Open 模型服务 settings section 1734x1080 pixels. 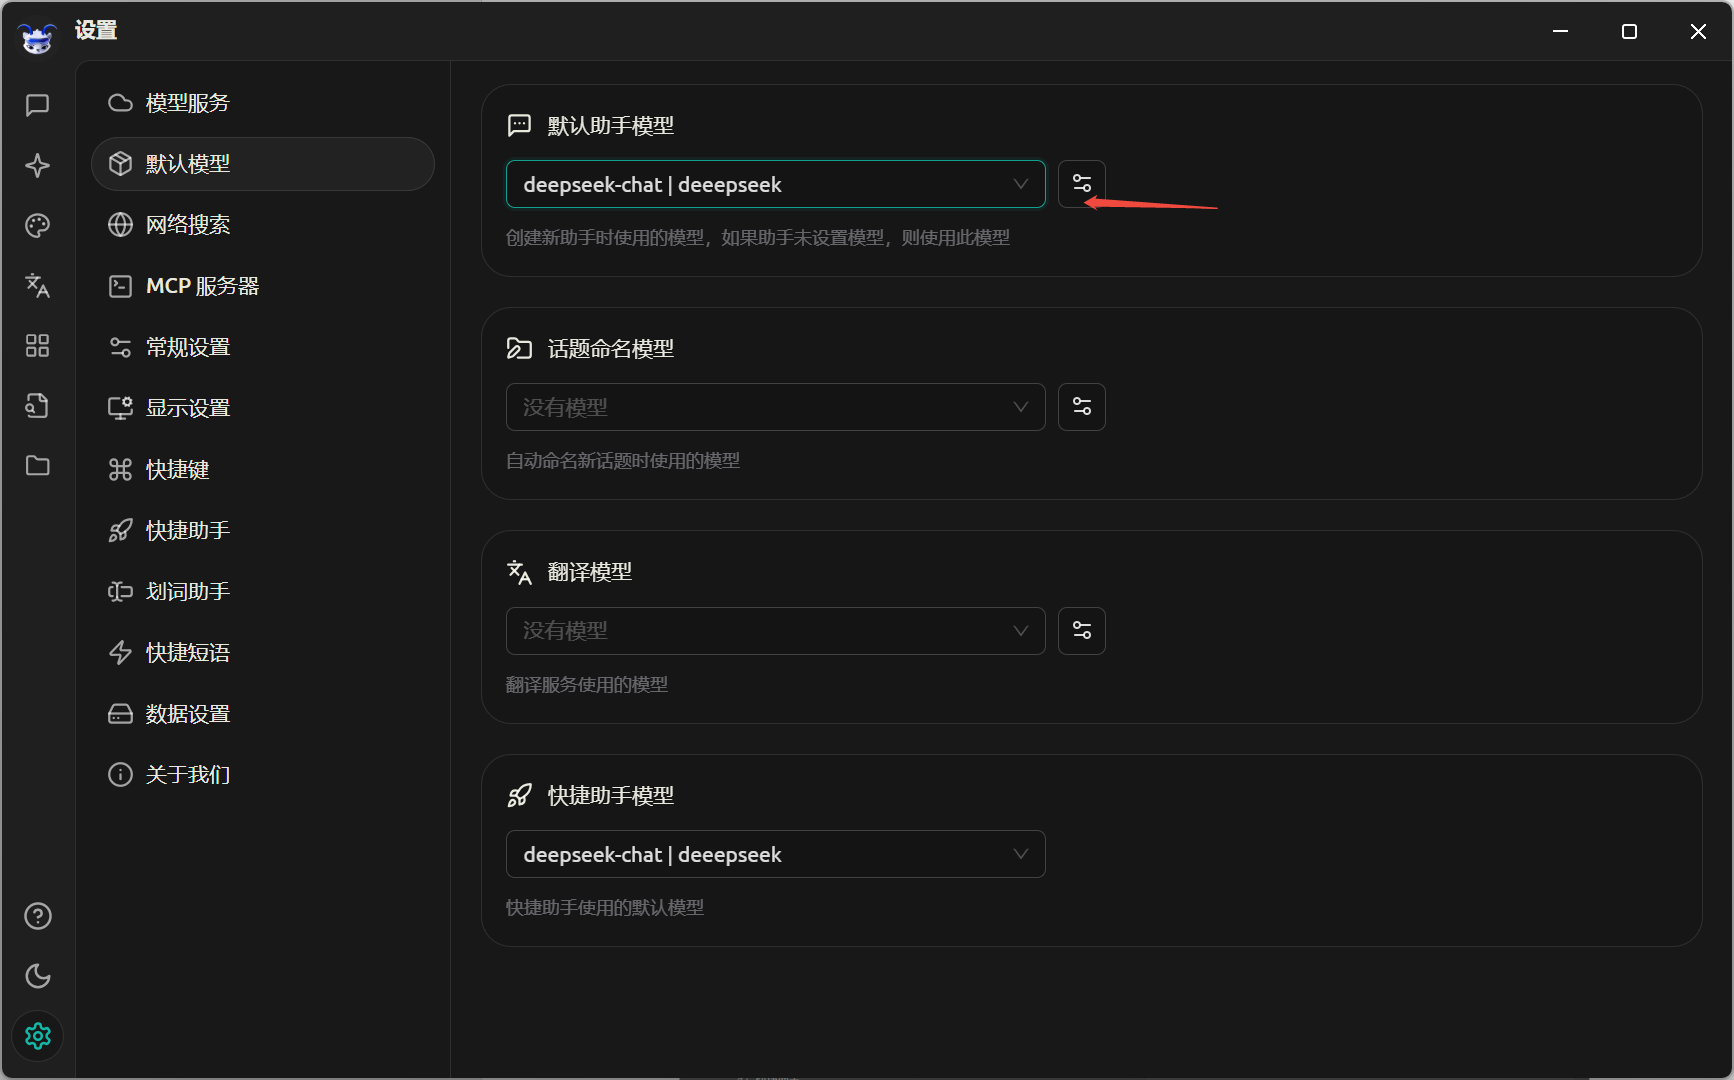pos(263,103)
